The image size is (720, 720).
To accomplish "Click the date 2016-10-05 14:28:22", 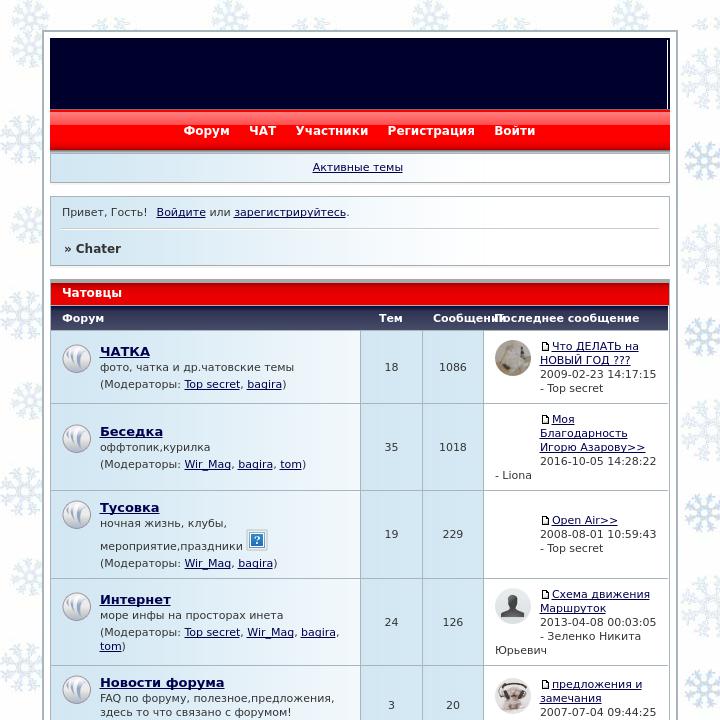I will coord(598,461).
